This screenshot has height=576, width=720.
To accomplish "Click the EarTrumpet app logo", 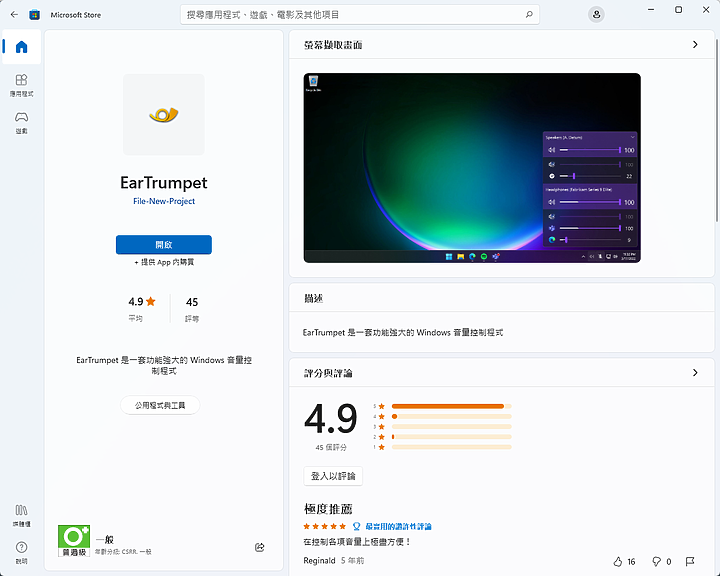I will [164, 114].
